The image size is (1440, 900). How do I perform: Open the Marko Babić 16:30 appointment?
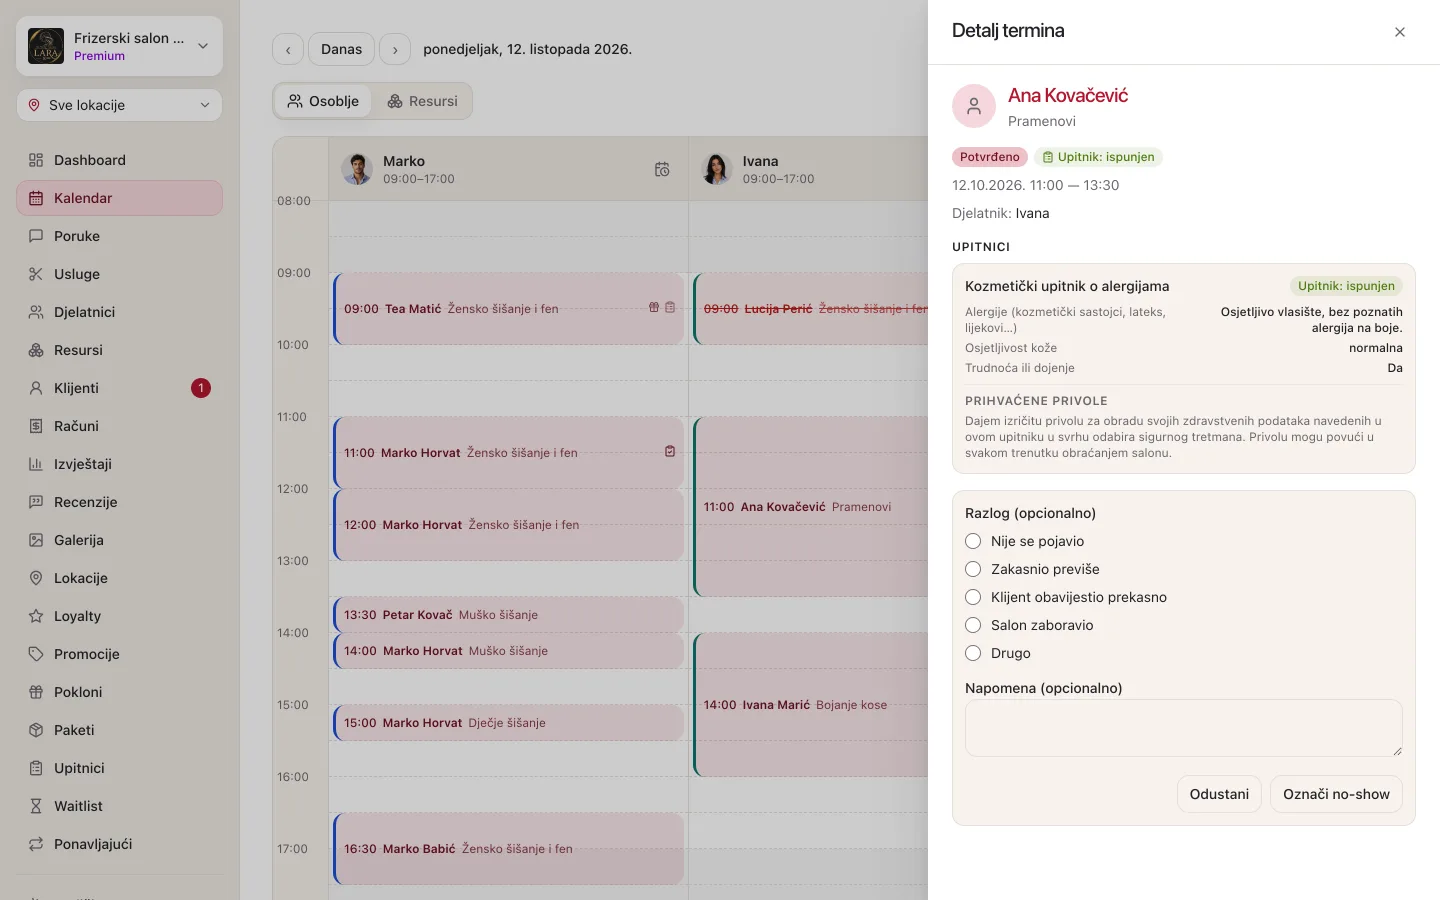pos(509,849)
